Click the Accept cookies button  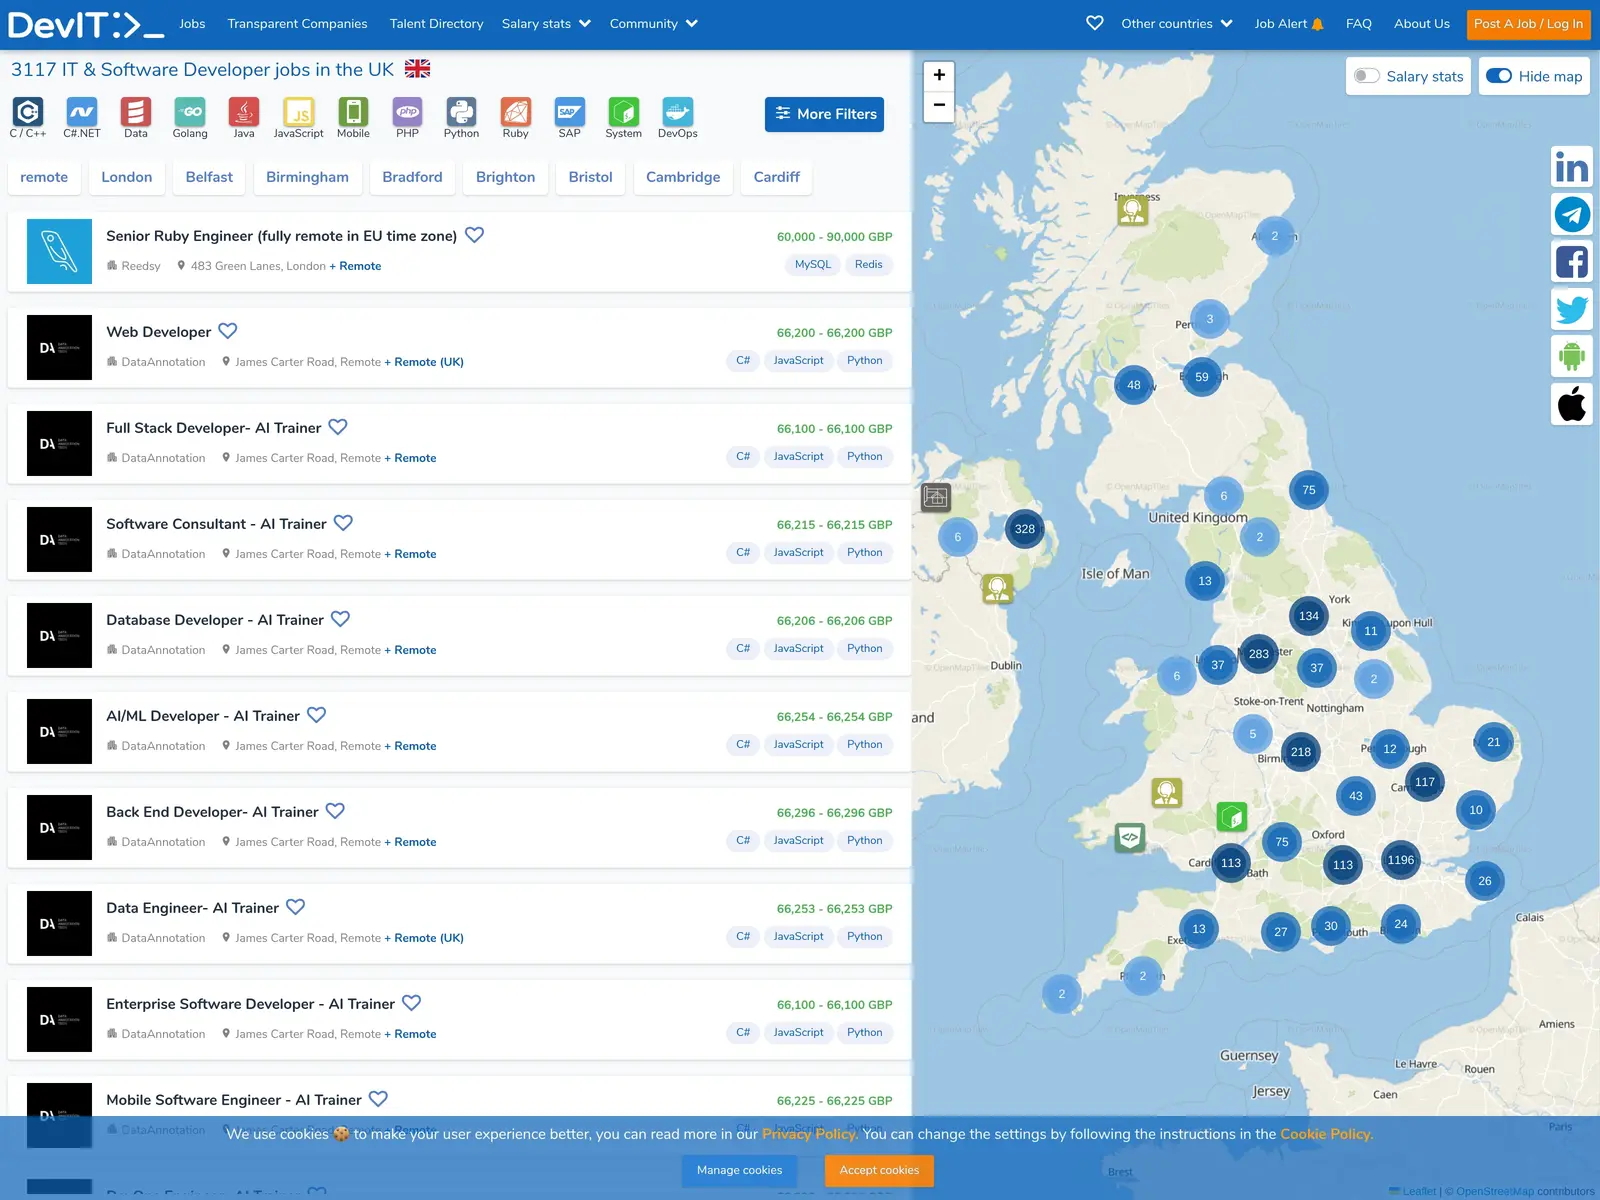[879, 1170]
